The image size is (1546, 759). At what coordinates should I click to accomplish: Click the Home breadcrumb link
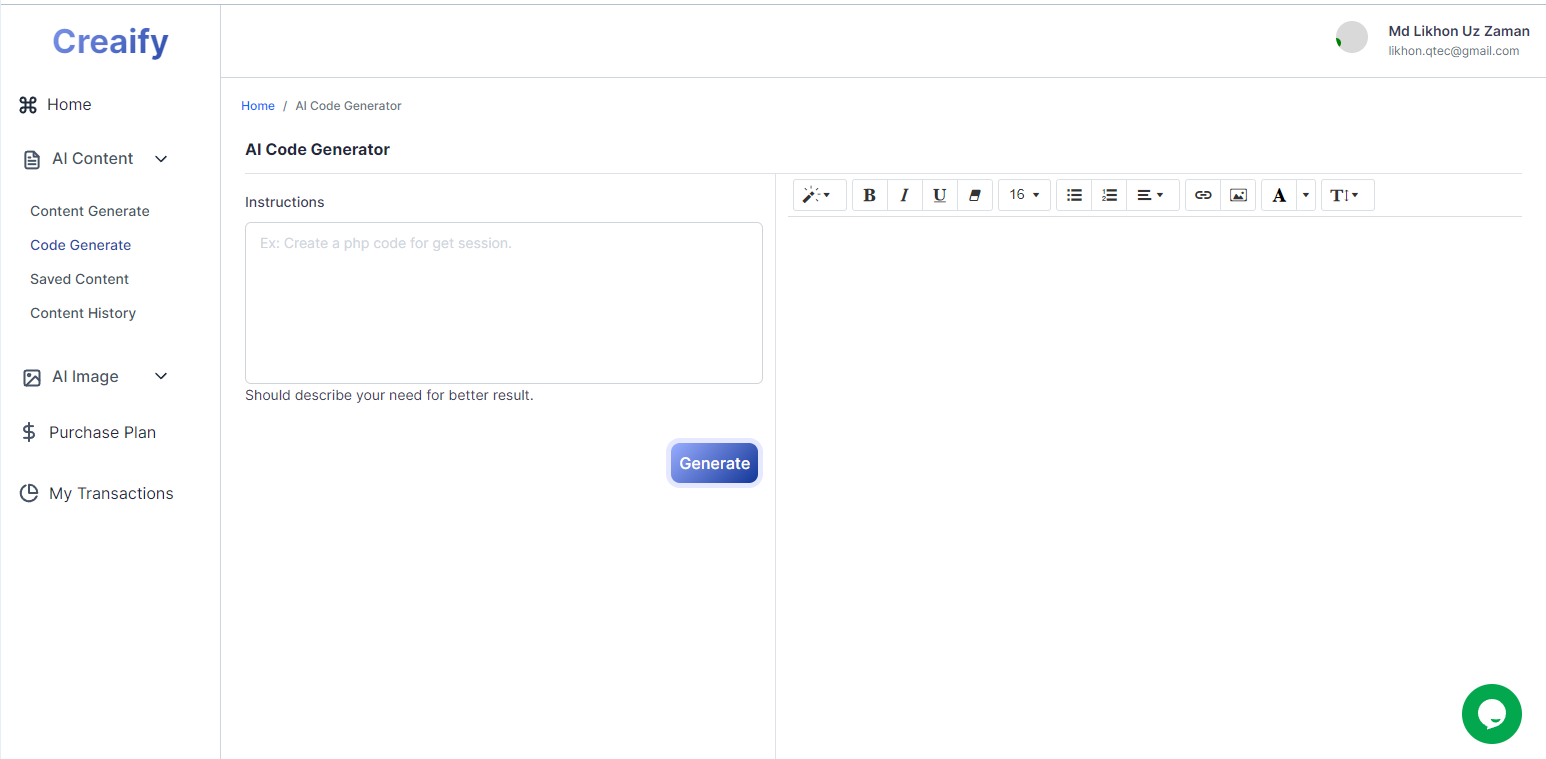(258, 106)
